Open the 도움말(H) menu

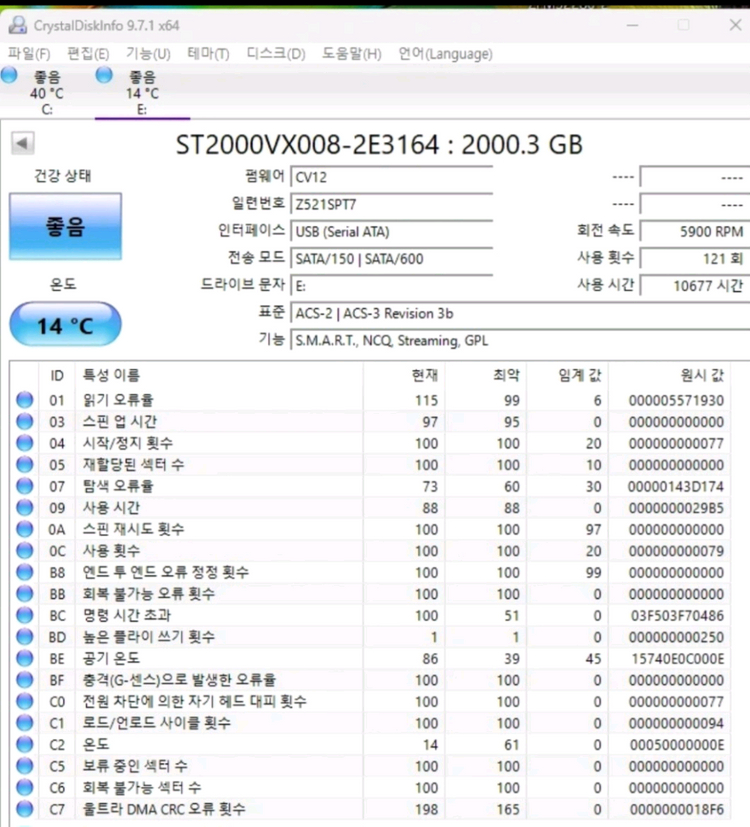coord(352,54)
